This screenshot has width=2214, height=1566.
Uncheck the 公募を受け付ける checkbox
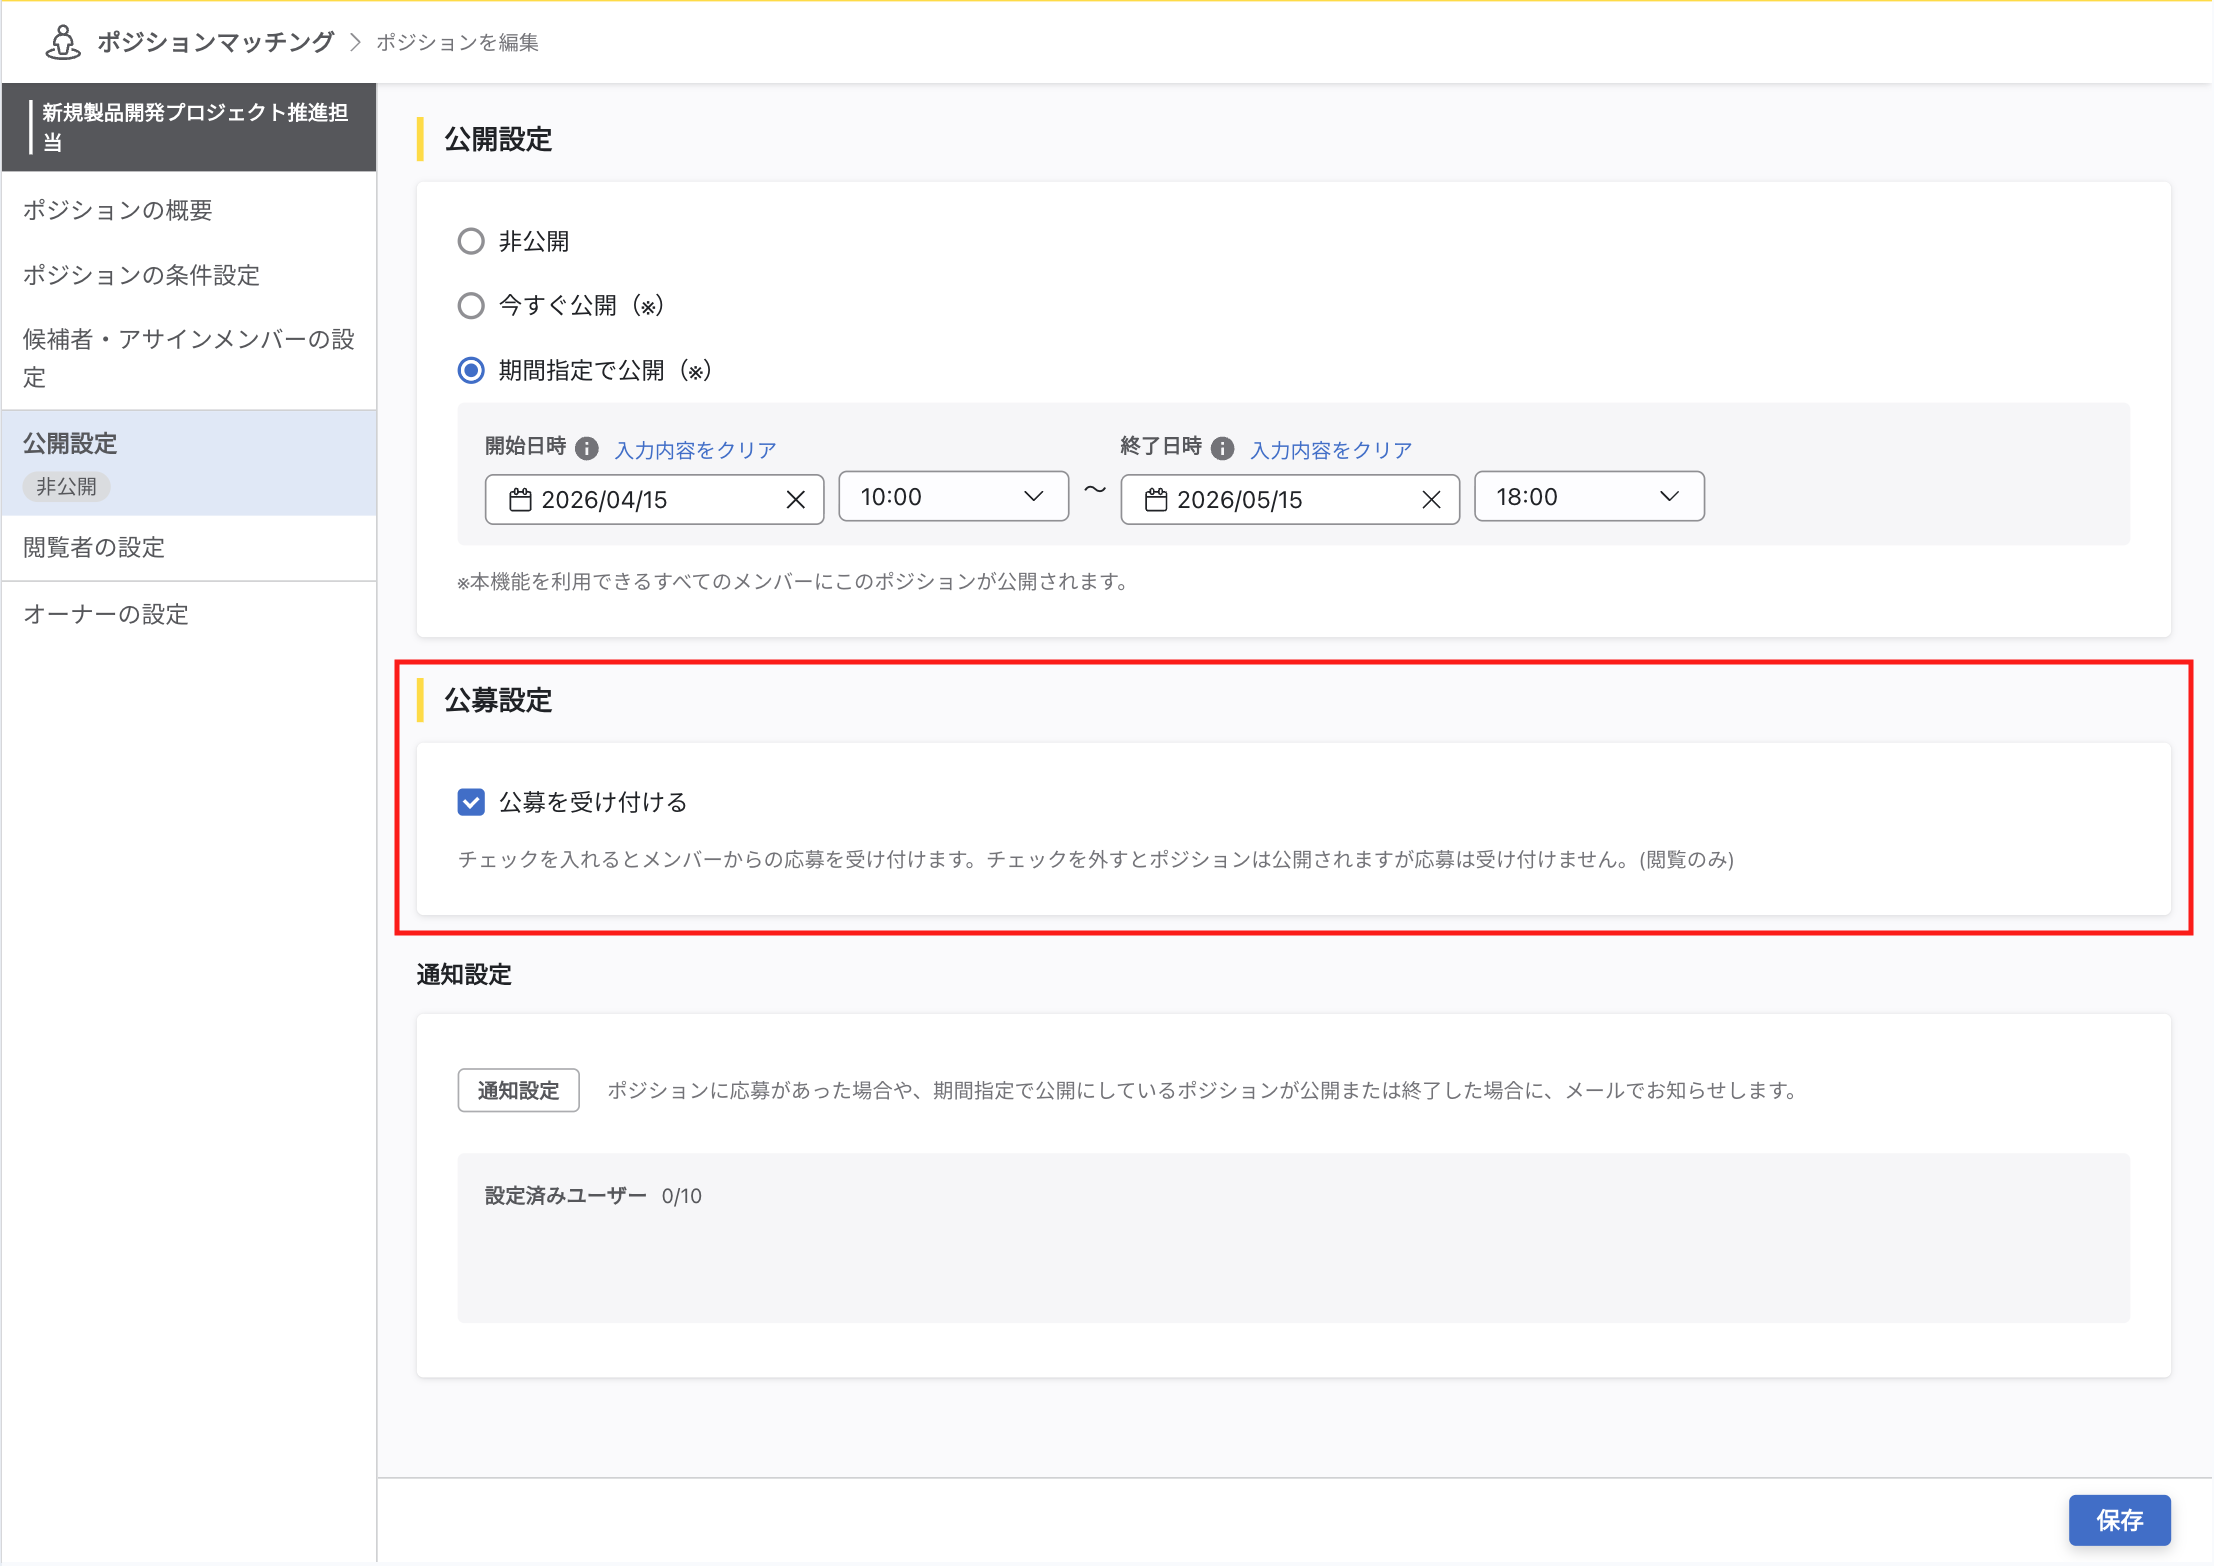coord(471,801)
